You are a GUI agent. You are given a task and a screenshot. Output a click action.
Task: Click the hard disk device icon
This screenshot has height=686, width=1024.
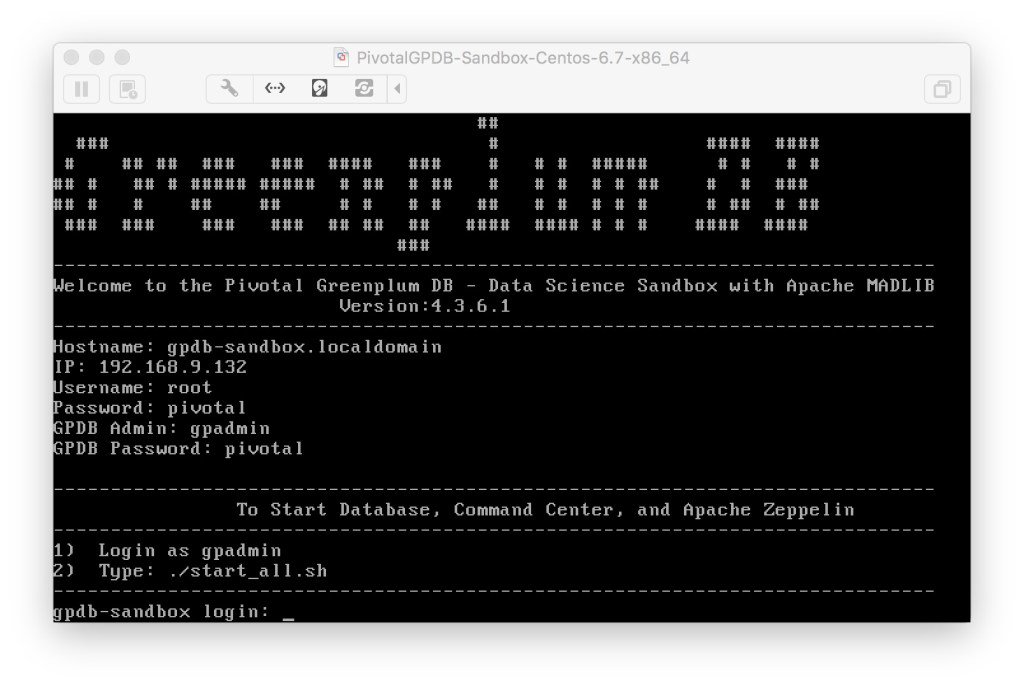tap(319, 88)
